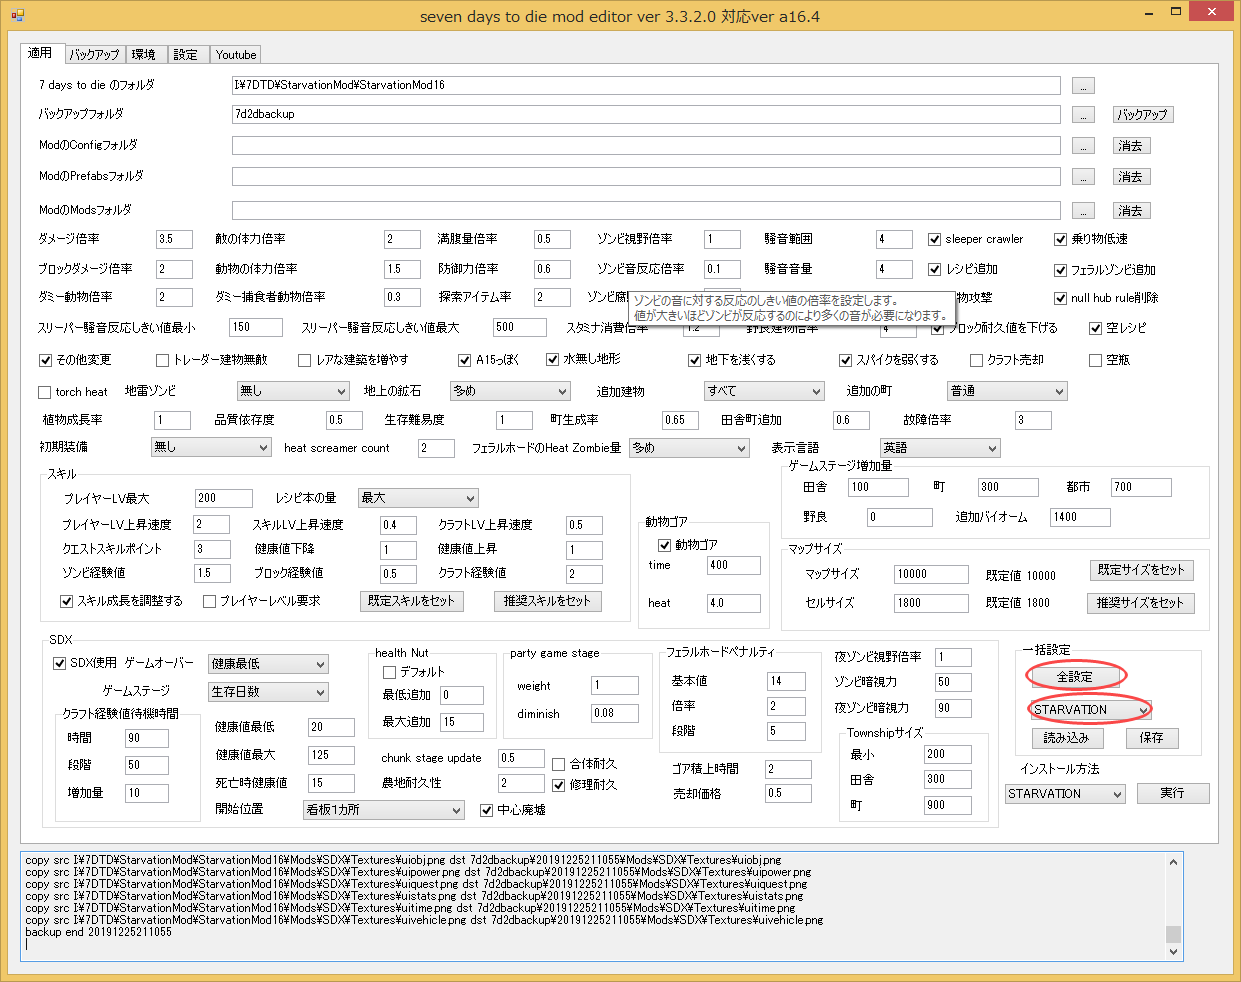This screenshot has width=1241, height=982.
Task: Click the 動物ゴア time input field
Action: tap(734, 565)
